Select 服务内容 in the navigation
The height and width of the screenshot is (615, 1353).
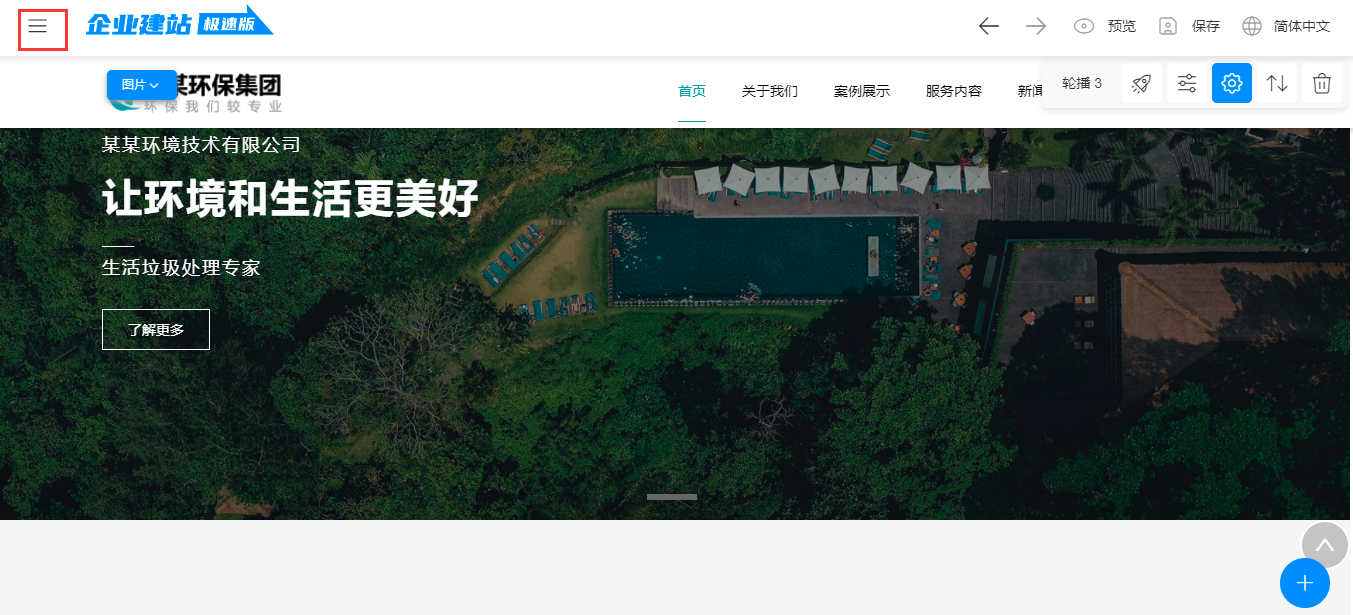point(953,91)
